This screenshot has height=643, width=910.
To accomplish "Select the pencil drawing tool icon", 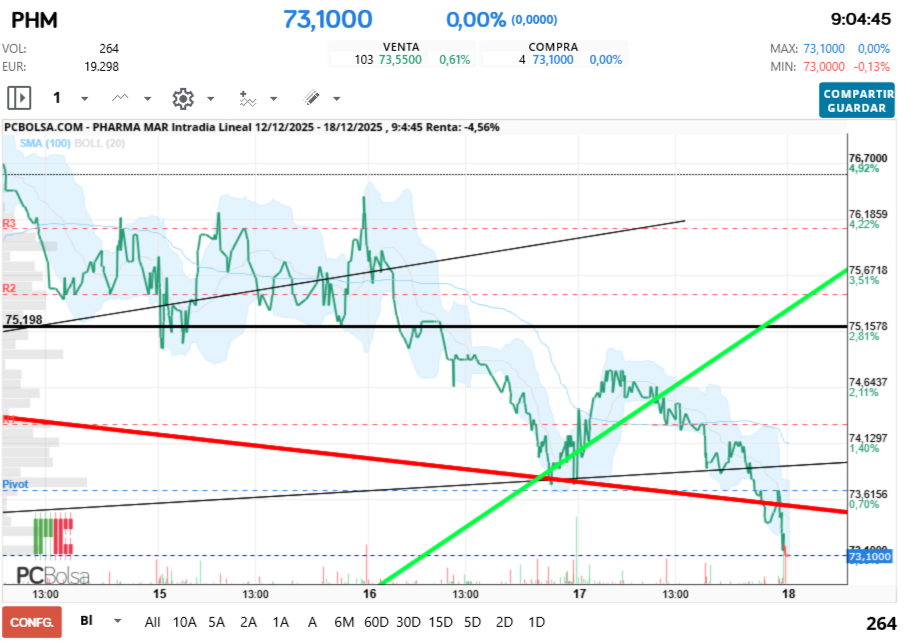I will coord(311,98).
